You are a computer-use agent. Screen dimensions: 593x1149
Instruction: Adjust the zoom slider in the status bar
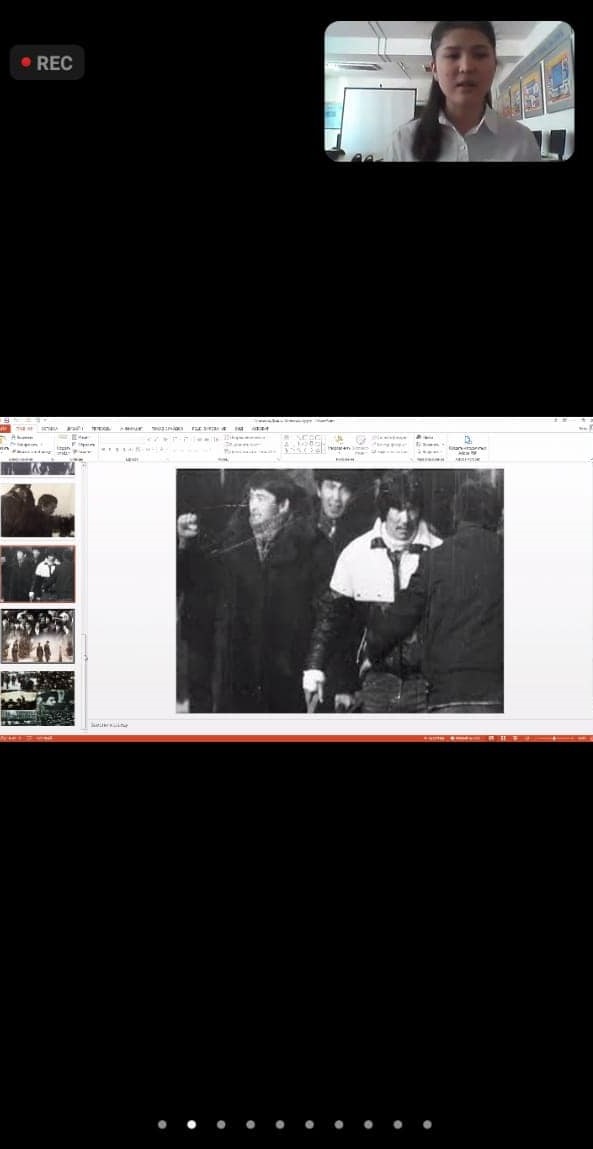555,738
